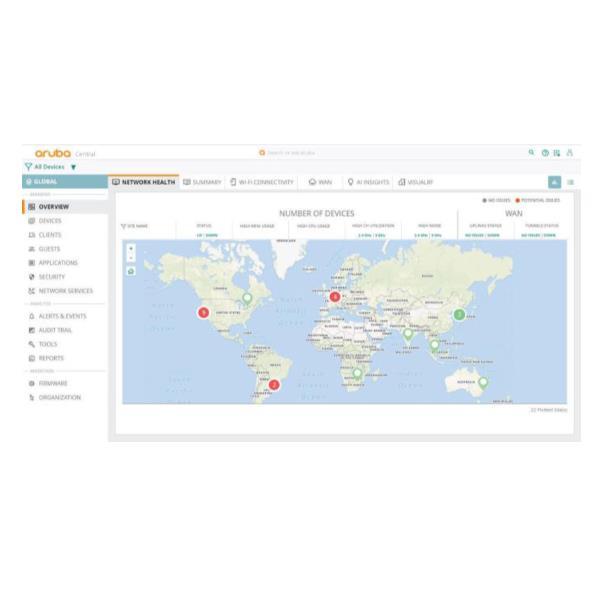The height and width of the screenshot is (600, 600).
Task: Click the search magnifier icon in header
Action: tap(531, 152)
